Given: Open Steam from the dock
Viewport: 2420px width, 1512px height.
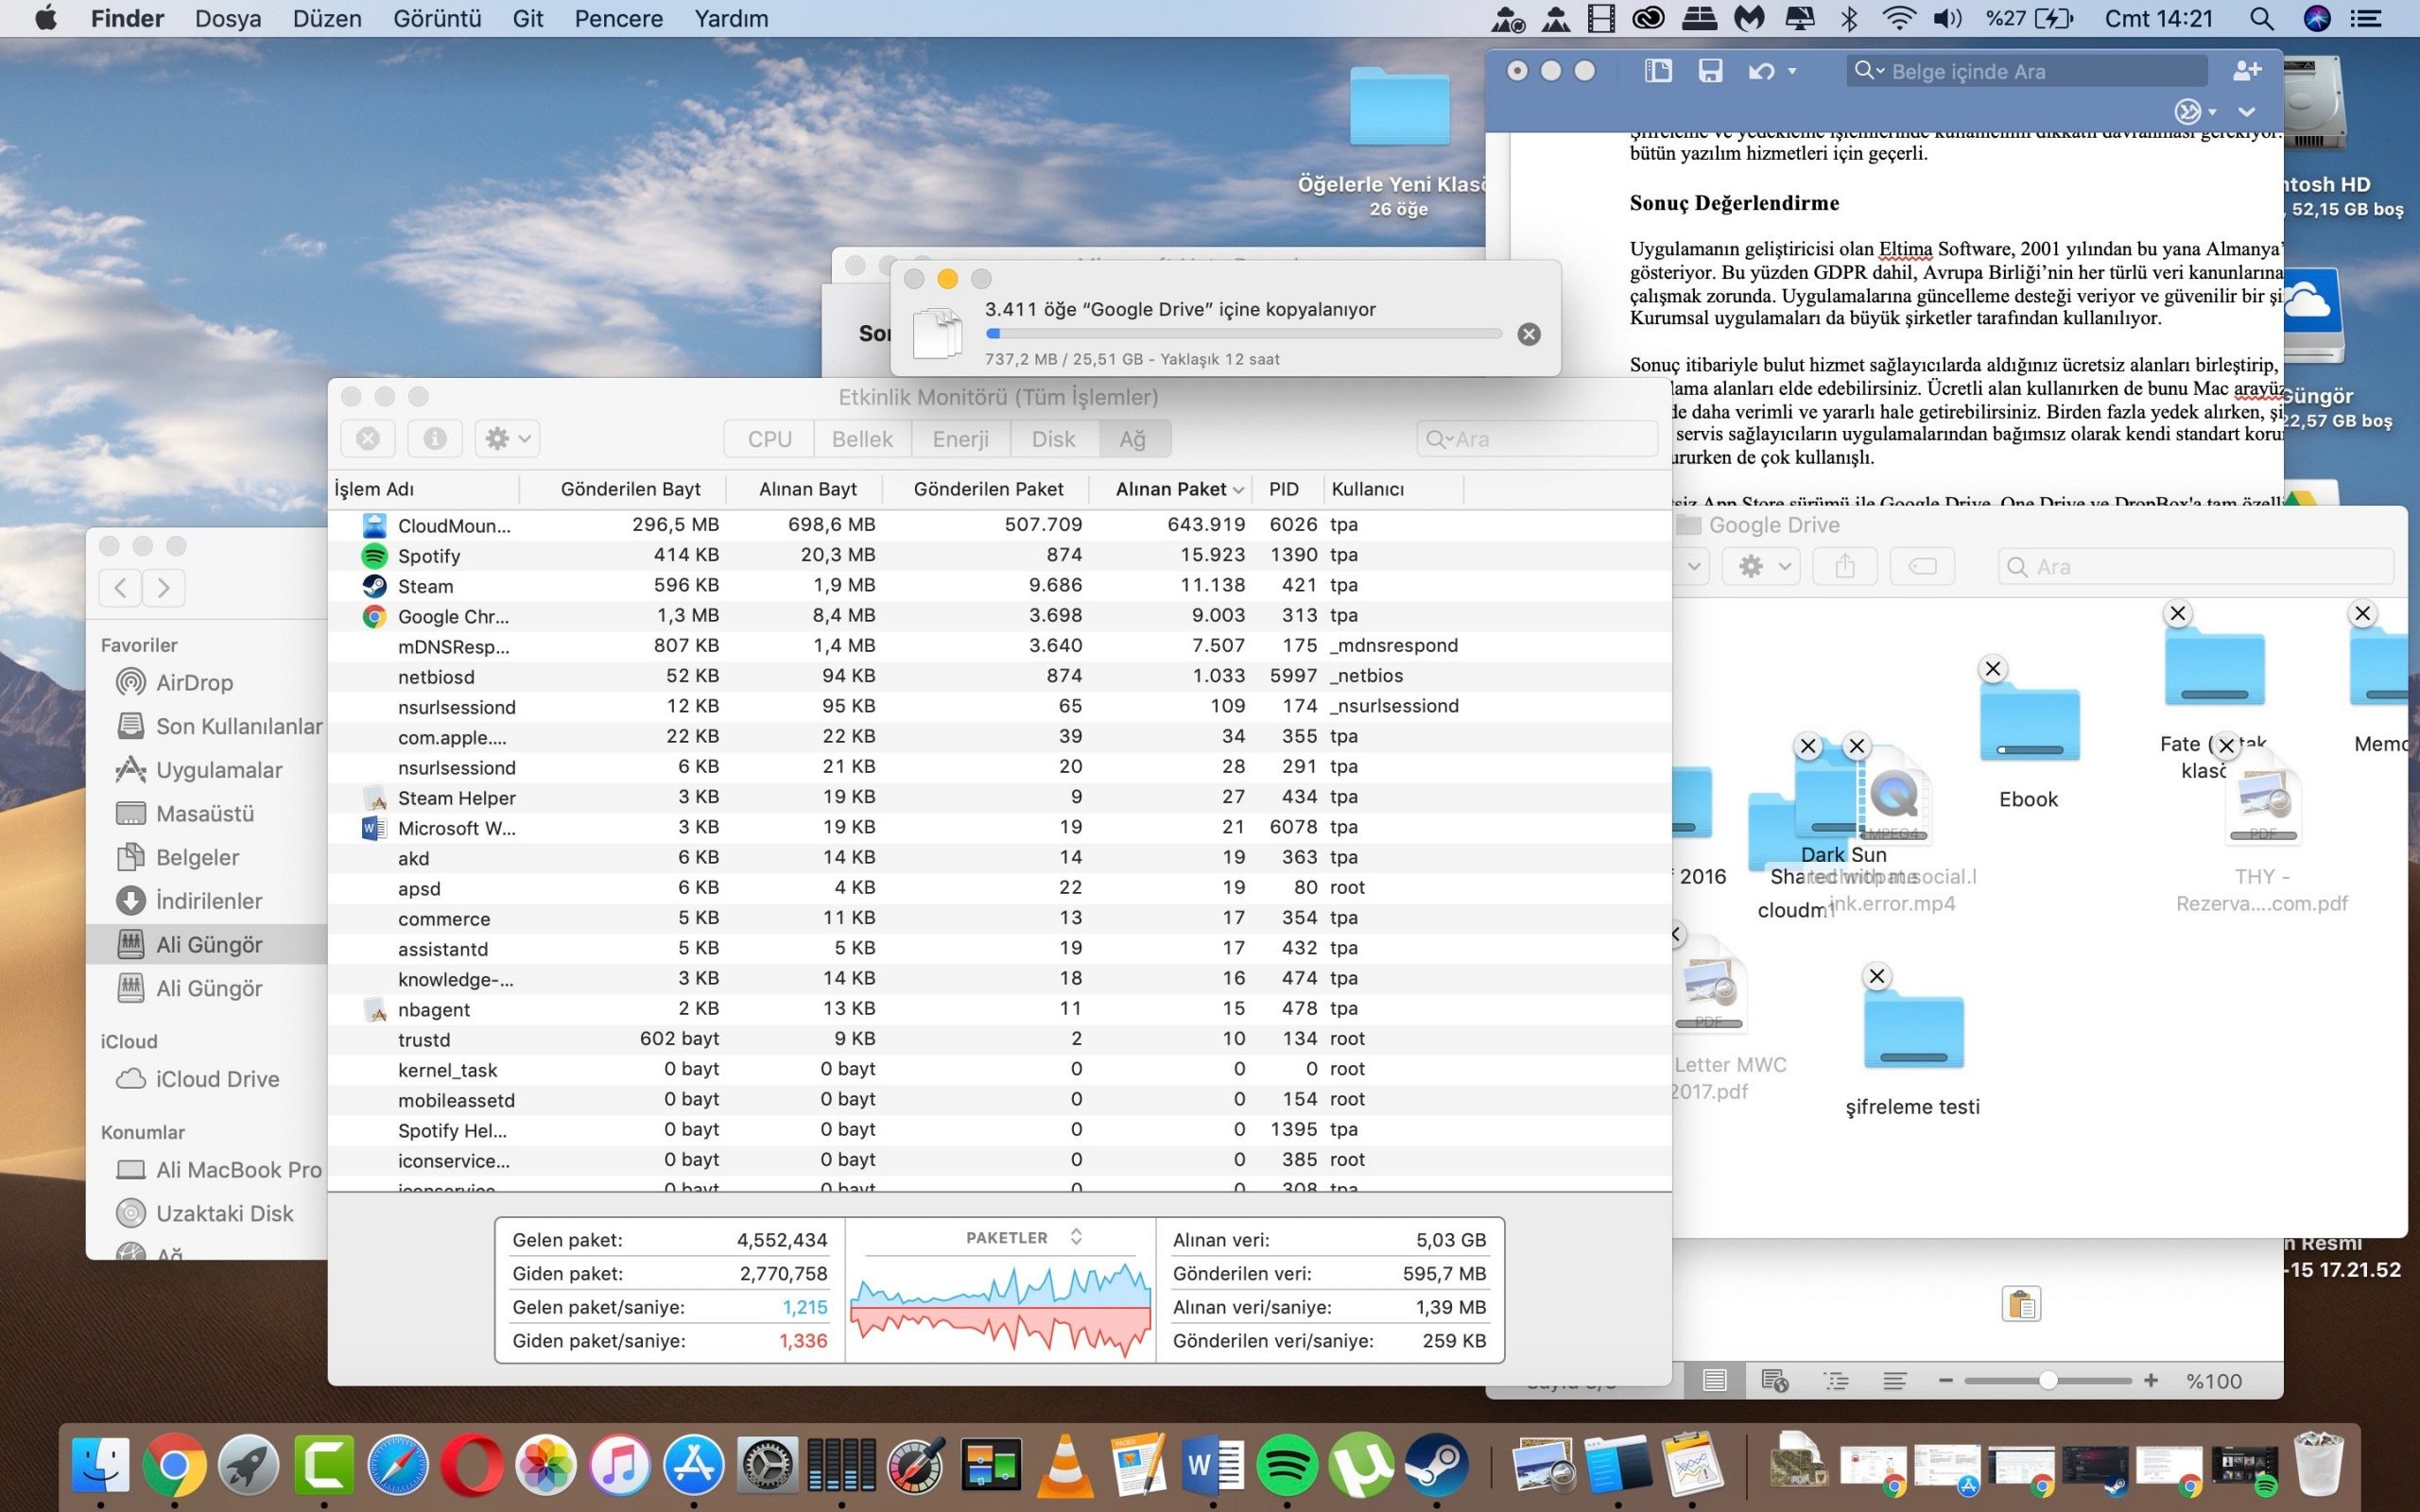Looking at the screenshot, I should point(1436,1466).
